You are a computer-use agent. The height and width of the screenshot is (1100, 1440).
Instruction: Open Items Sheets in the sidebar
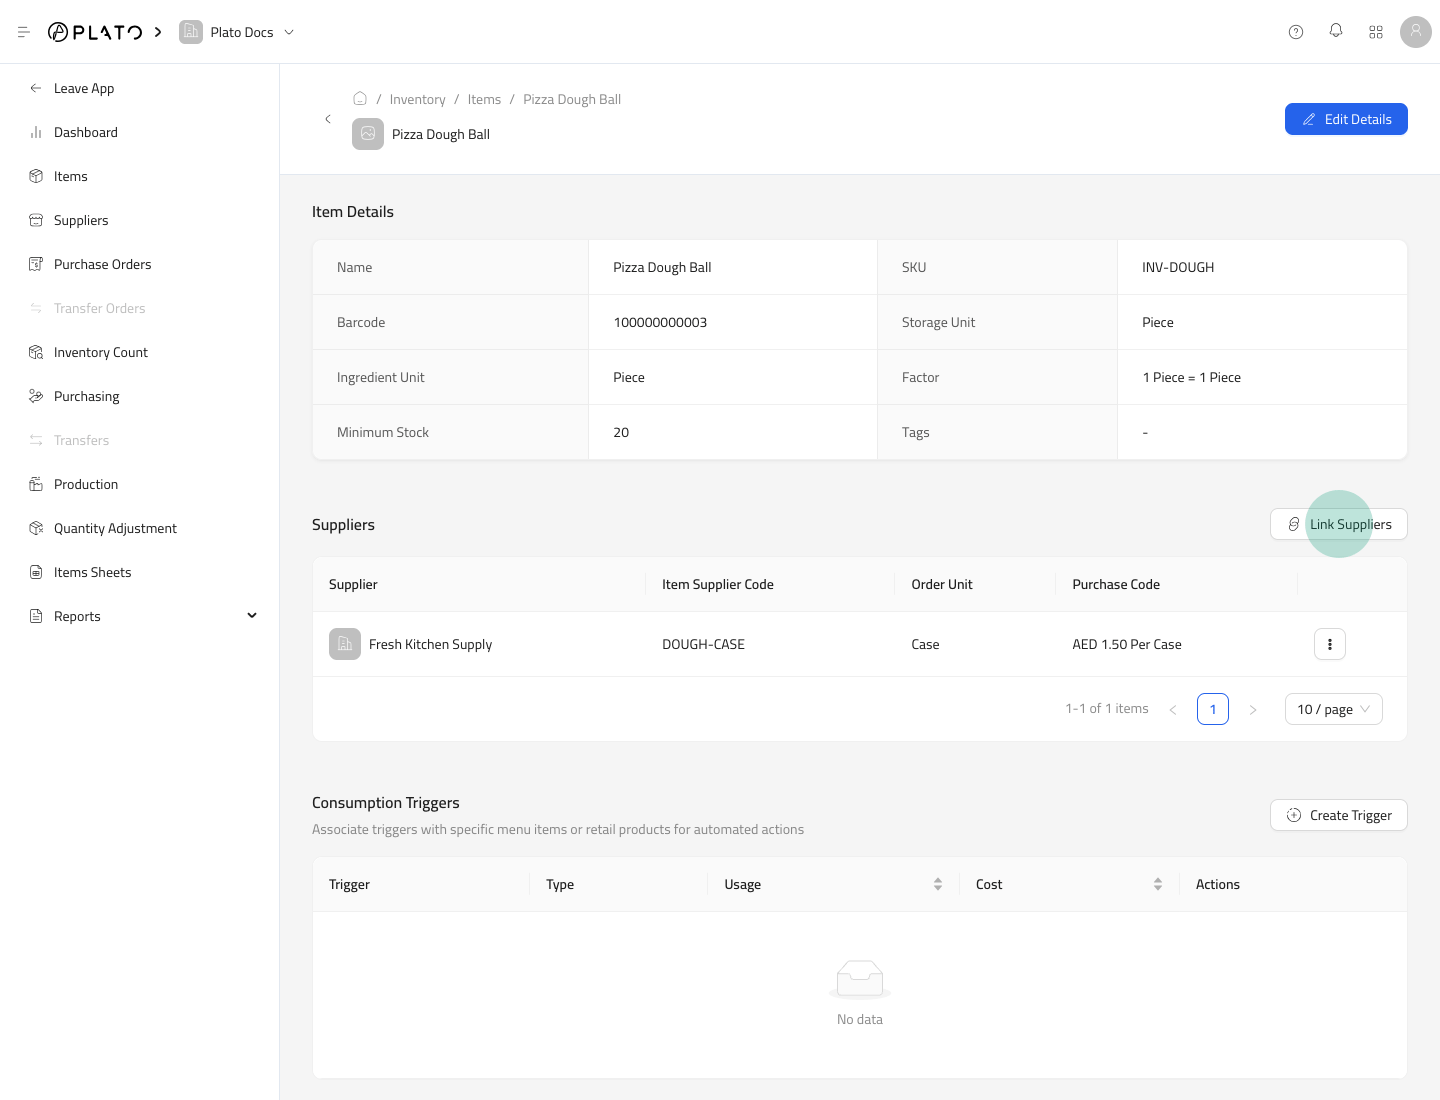[x=93, y=572]
